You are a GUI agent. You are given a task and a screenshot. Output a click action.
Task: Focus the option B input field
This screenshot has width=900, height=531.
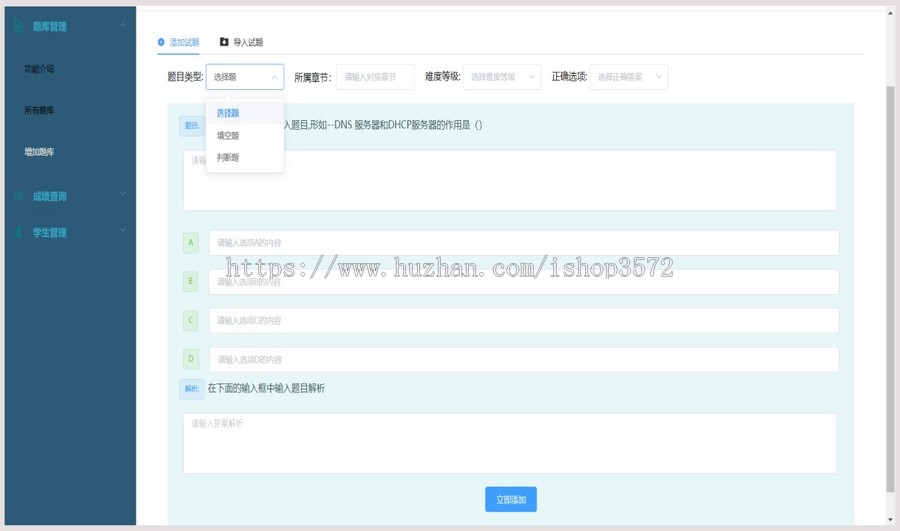point(523,282)
